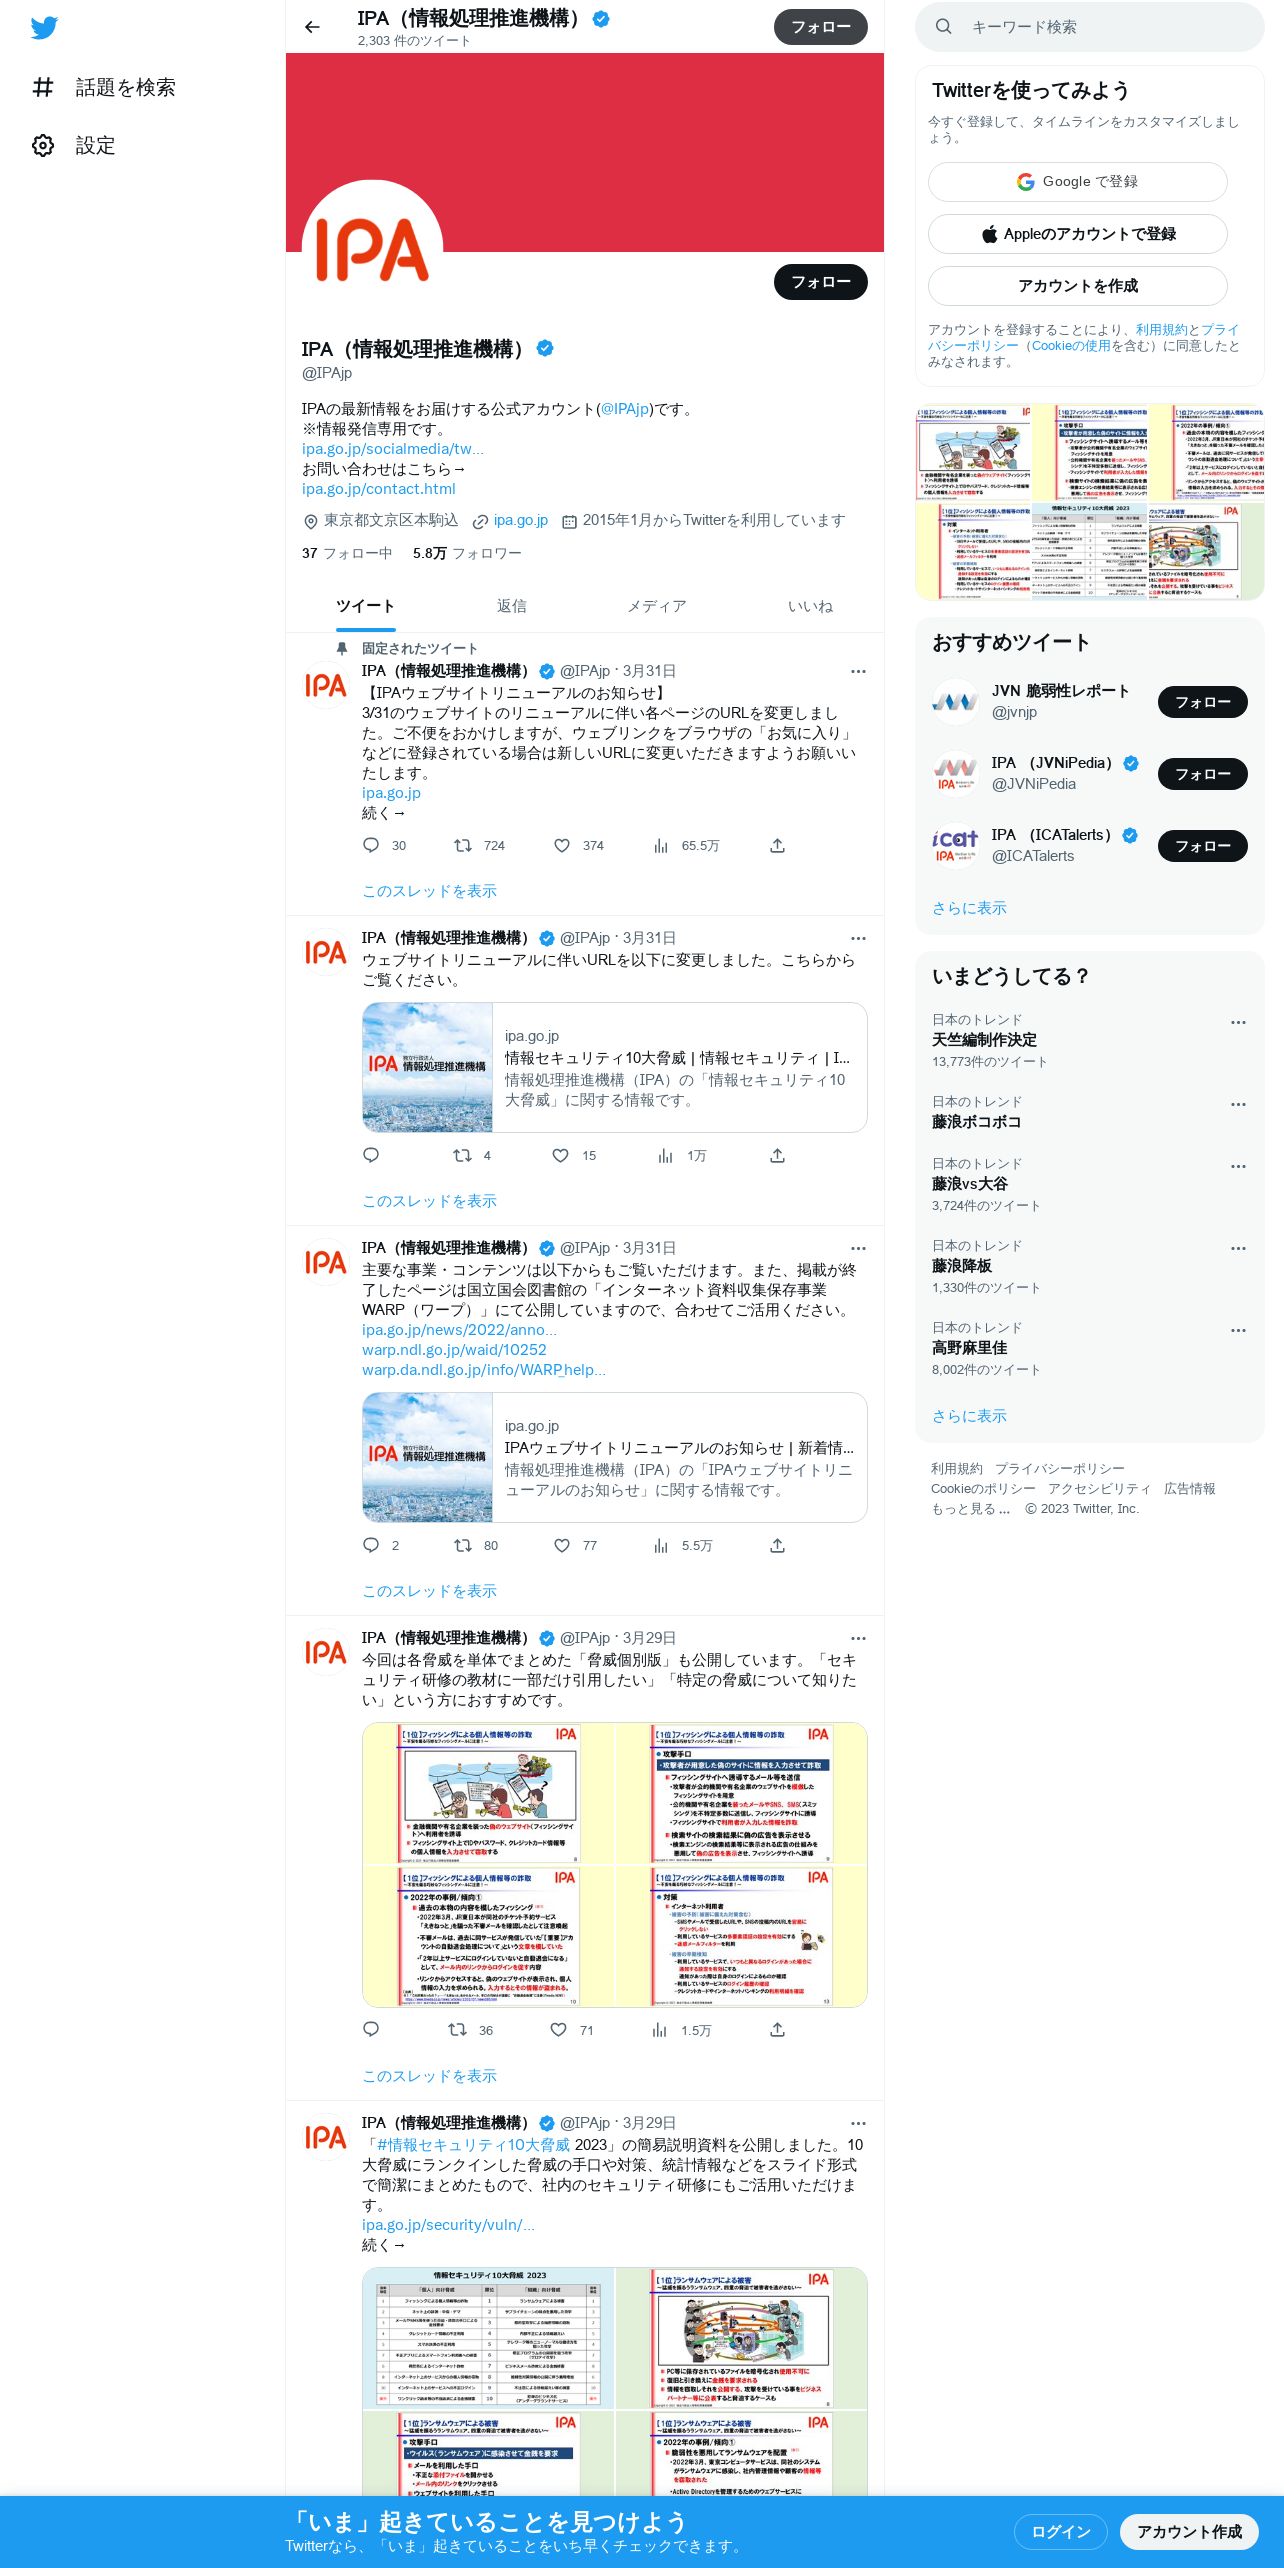The width and height of the screenshot is (1284, 2568).
Task: Retweet the tweet with 36 retweets
Action: point(470,2030)
